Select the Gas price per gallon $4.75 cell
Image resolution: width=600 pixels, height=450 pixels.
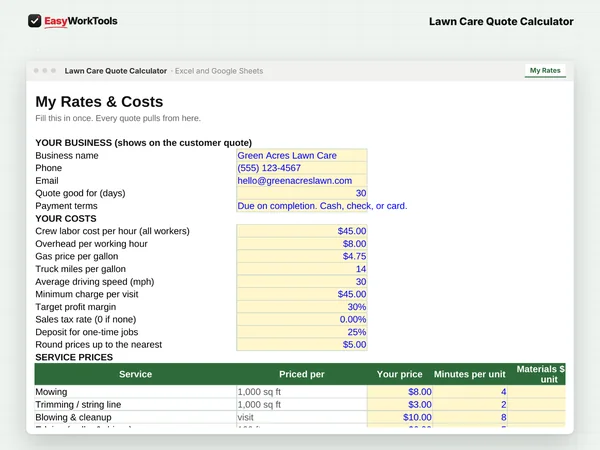coord(302,256)
